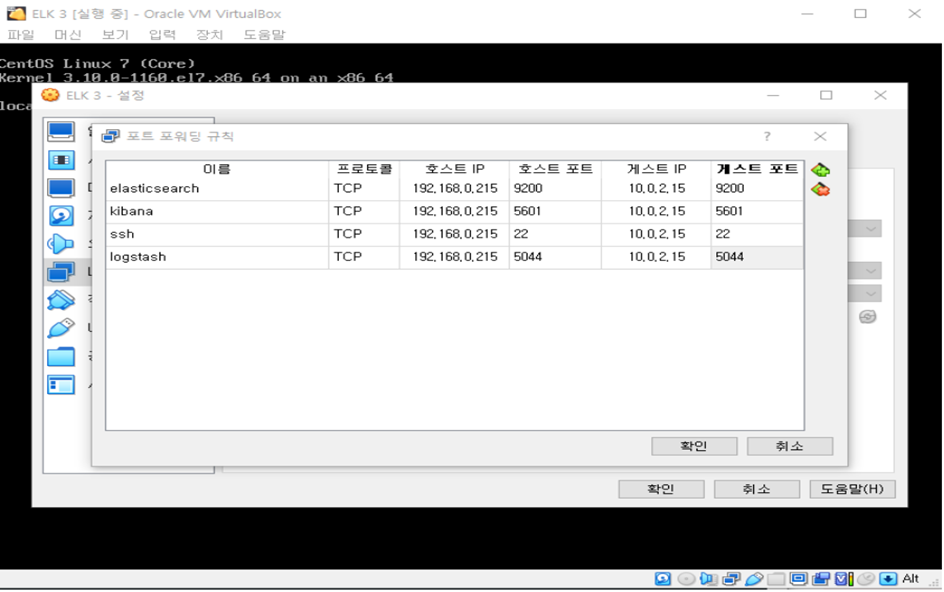Click mouse integration status bar indicator
This screenshot has height=592, width=944.
pyautogui.click(x=866, y=579)
